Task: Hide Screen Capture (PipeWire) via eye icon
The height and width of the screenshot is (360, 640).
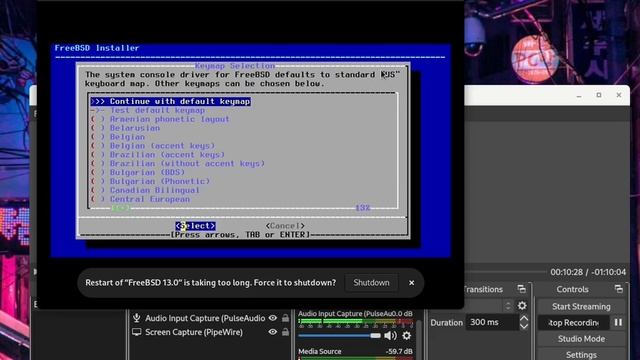Action: tap(273, 332)
